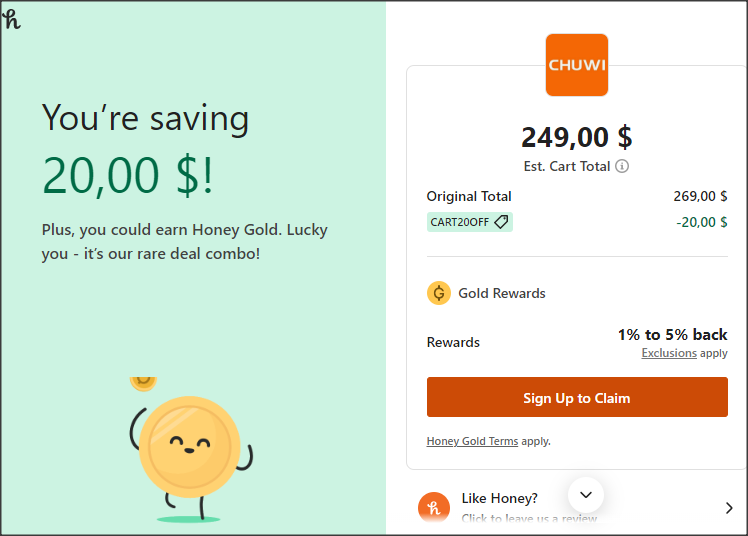Click the Honey logo in top corner
Viewport: 748px width, 536px height.
point(12,18)
